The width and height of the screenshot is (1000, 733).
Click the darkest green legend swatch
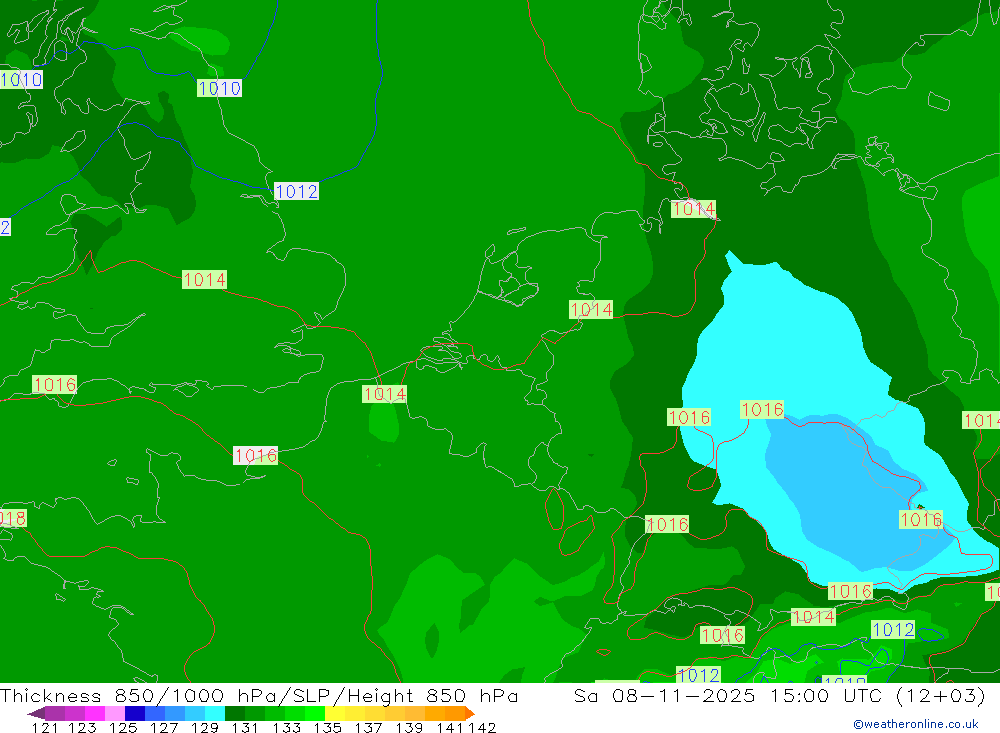(x=235, y=713)
